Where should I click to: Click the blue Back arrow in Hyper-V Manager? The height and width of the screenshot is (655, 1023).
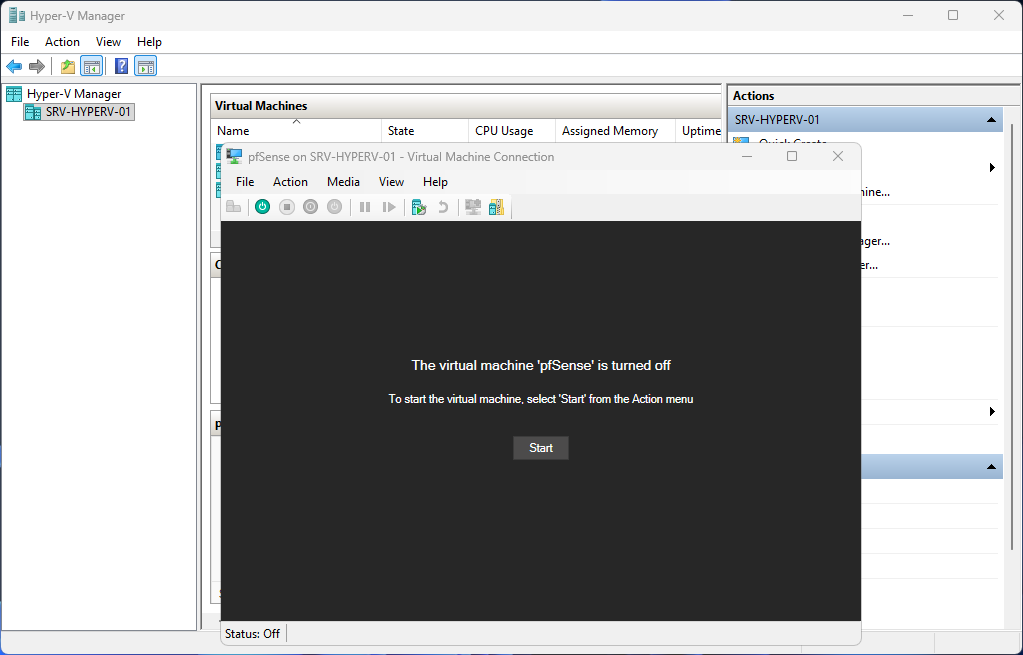point(14,67)
